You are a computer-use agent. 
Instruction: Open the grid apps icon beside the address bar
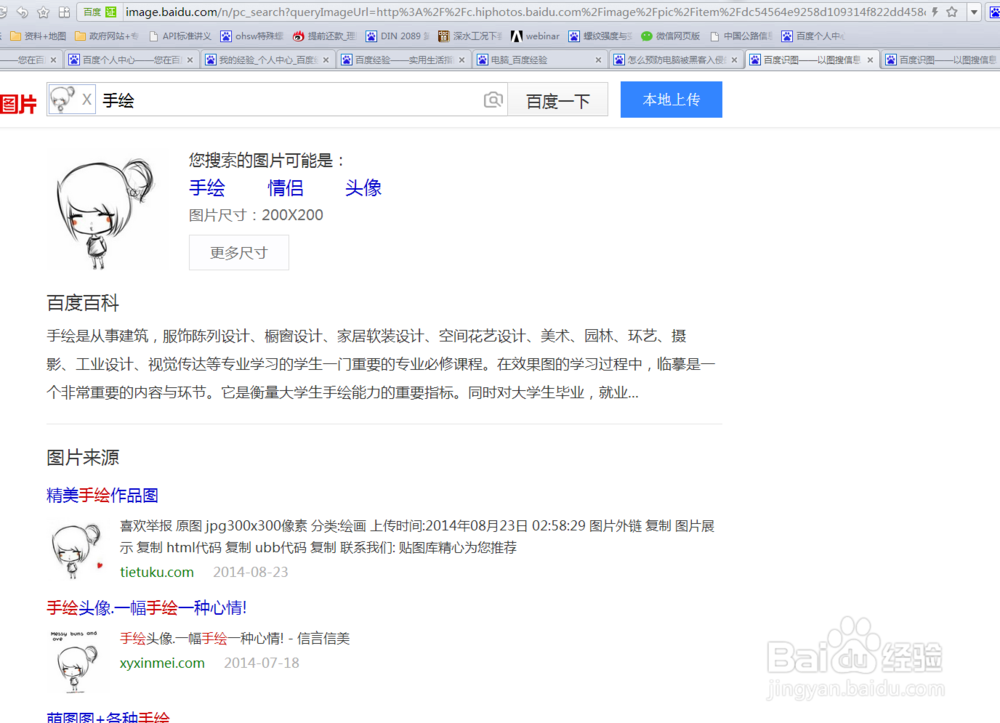click(x=64, y=11)
